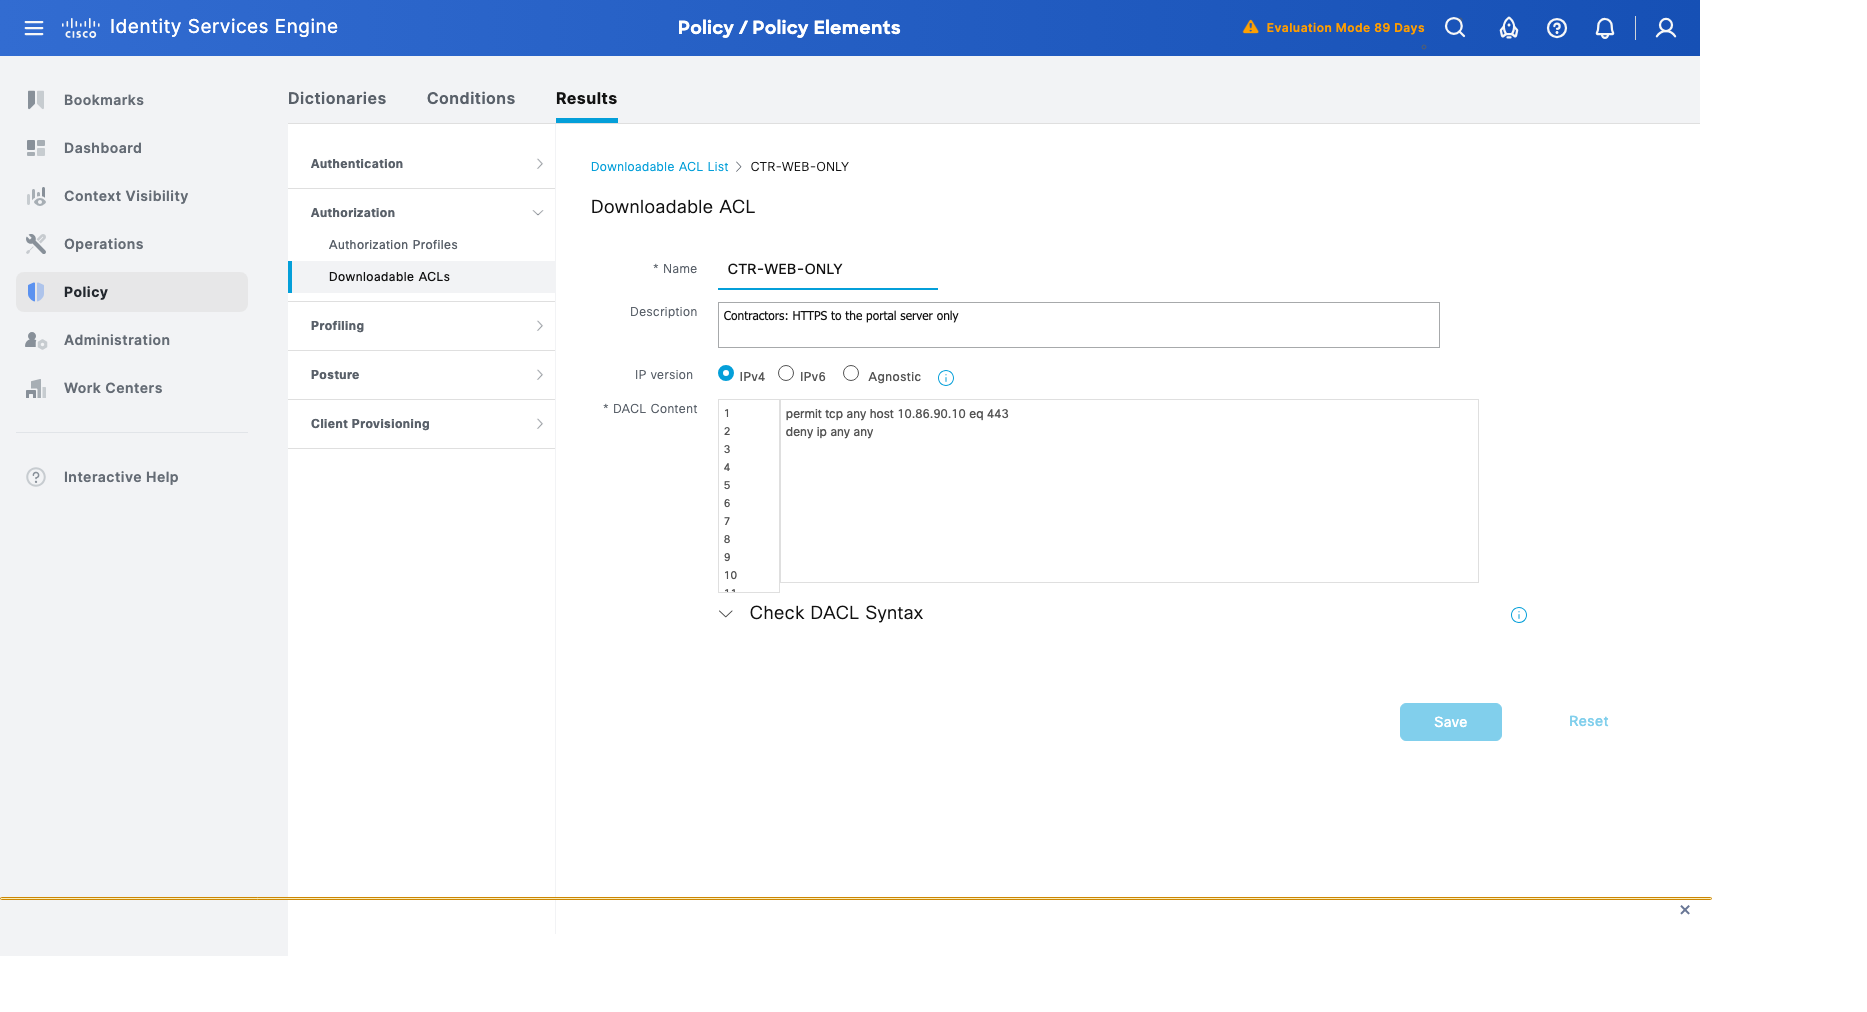Click the Description text box
The image size is (1867, 1012).
(x=1078, y=325)
